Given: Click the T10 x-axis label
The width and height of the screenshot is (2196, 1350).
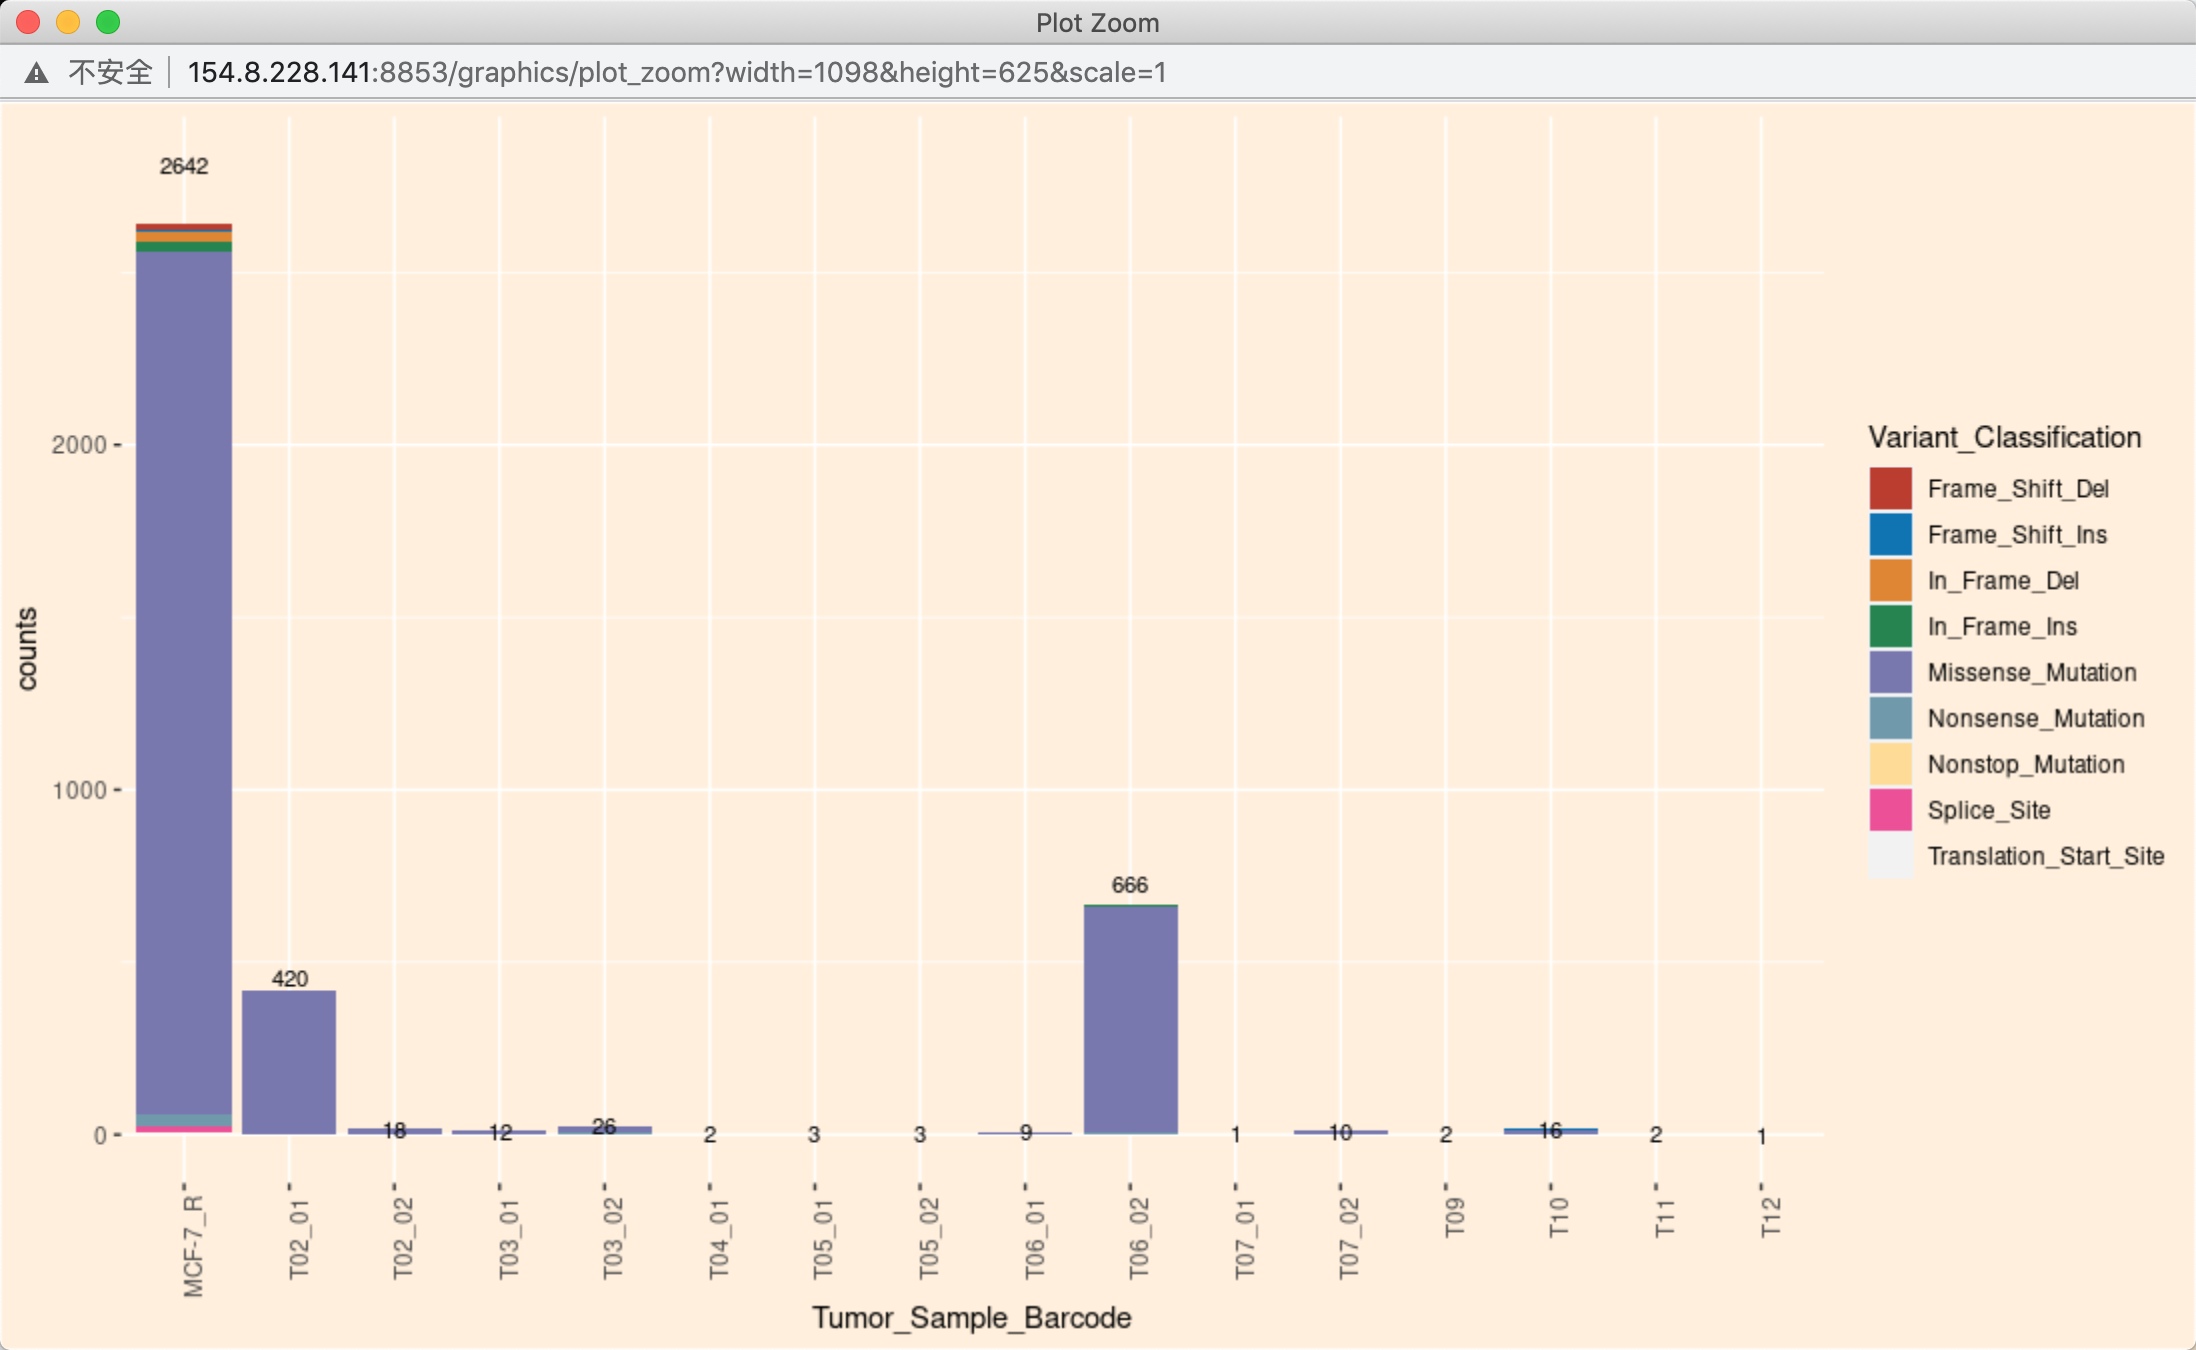Looking at the screenshot, I should point(1558,1217).
